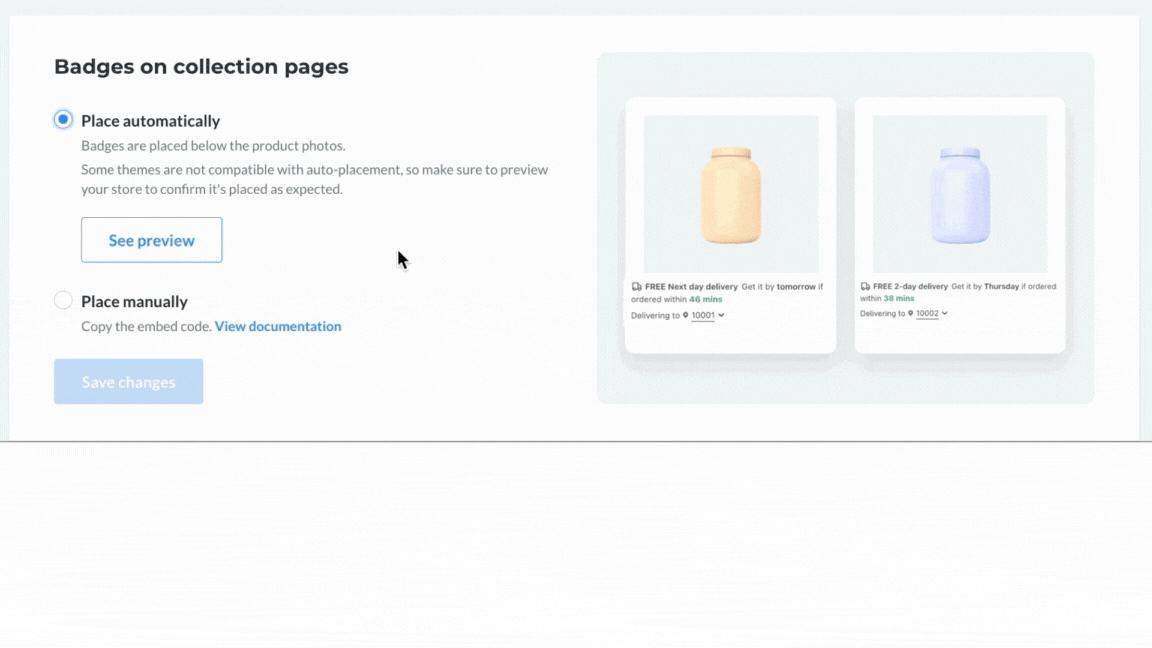Open the View documentation link
This screenshot has height=648, width=1152.
(x=278, y=326)
